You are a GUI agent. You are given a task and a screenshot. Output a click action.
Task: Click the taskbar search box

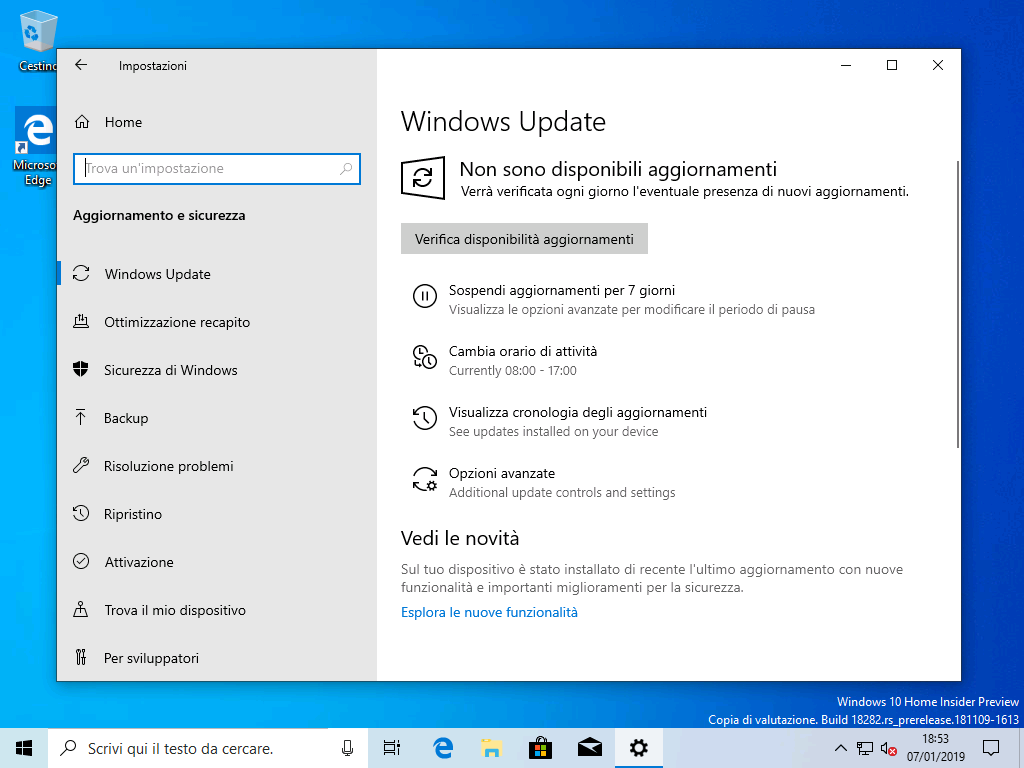pyautogui.click(x=208, y=748)
